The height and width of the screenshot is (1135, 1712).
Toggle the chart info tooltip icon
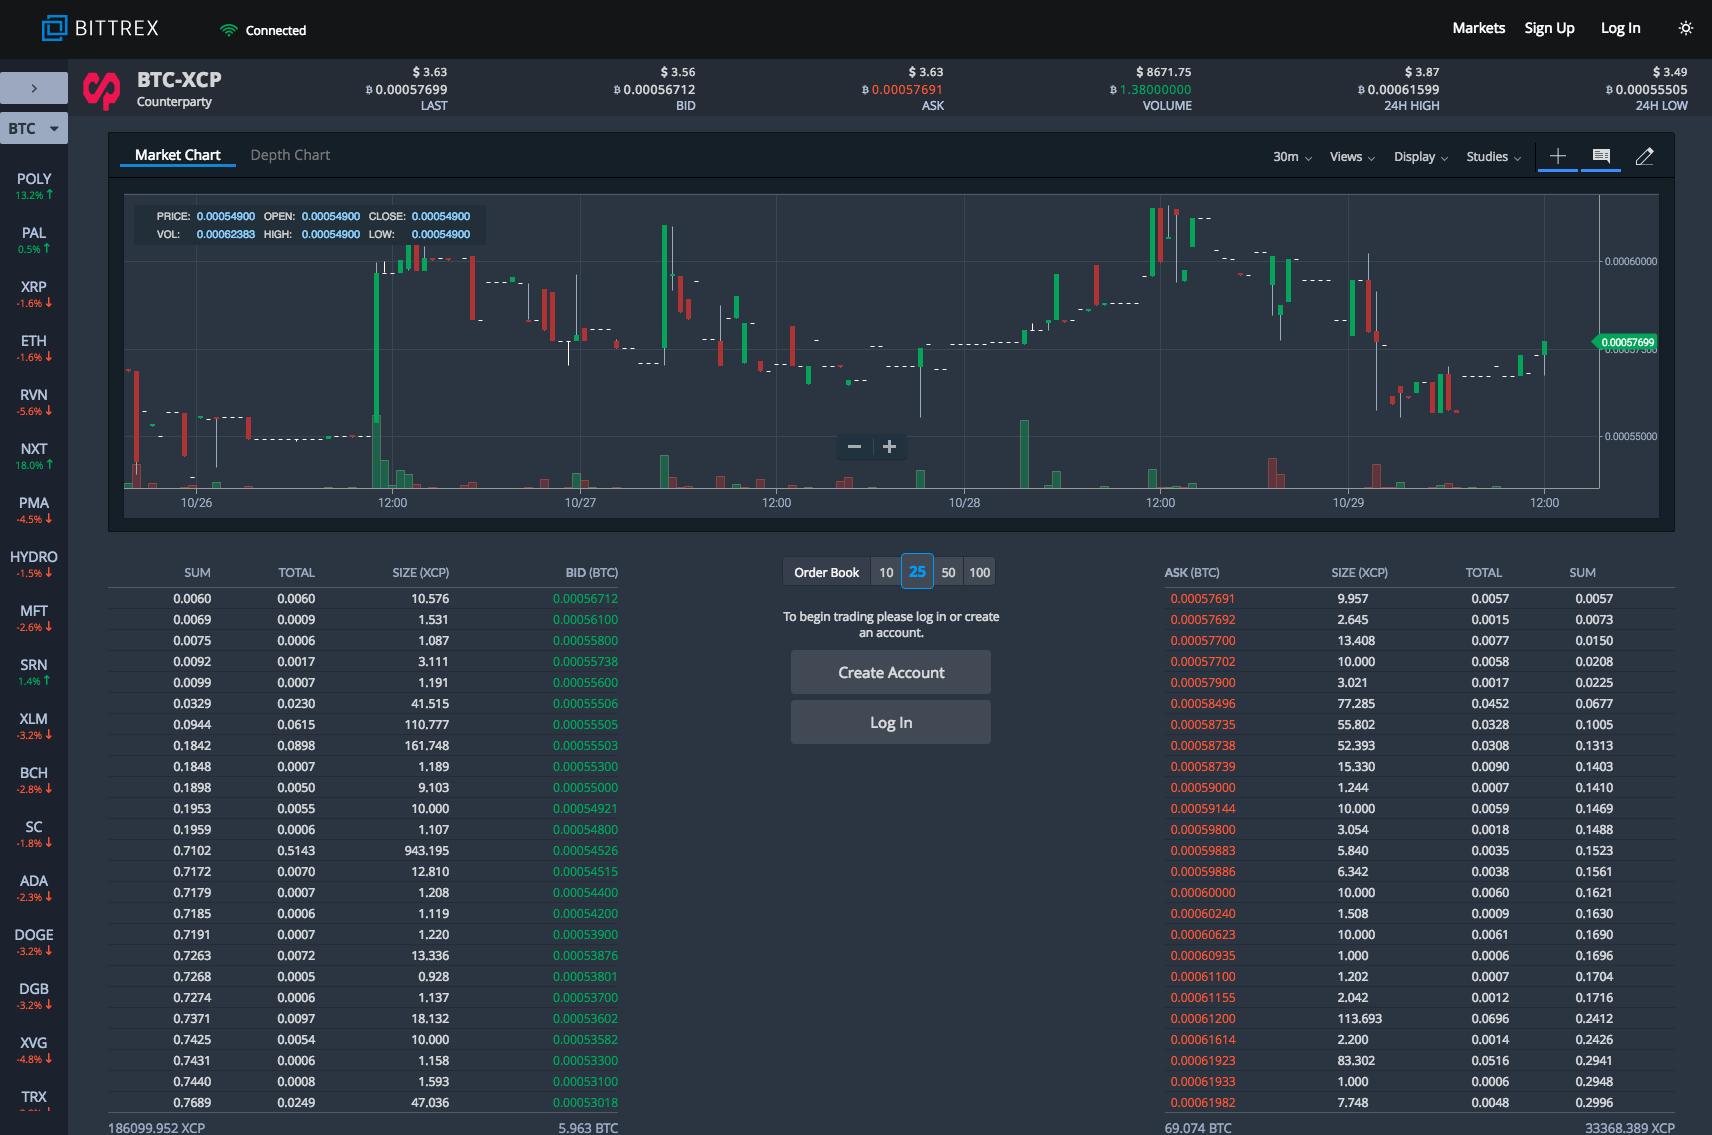1601,156
